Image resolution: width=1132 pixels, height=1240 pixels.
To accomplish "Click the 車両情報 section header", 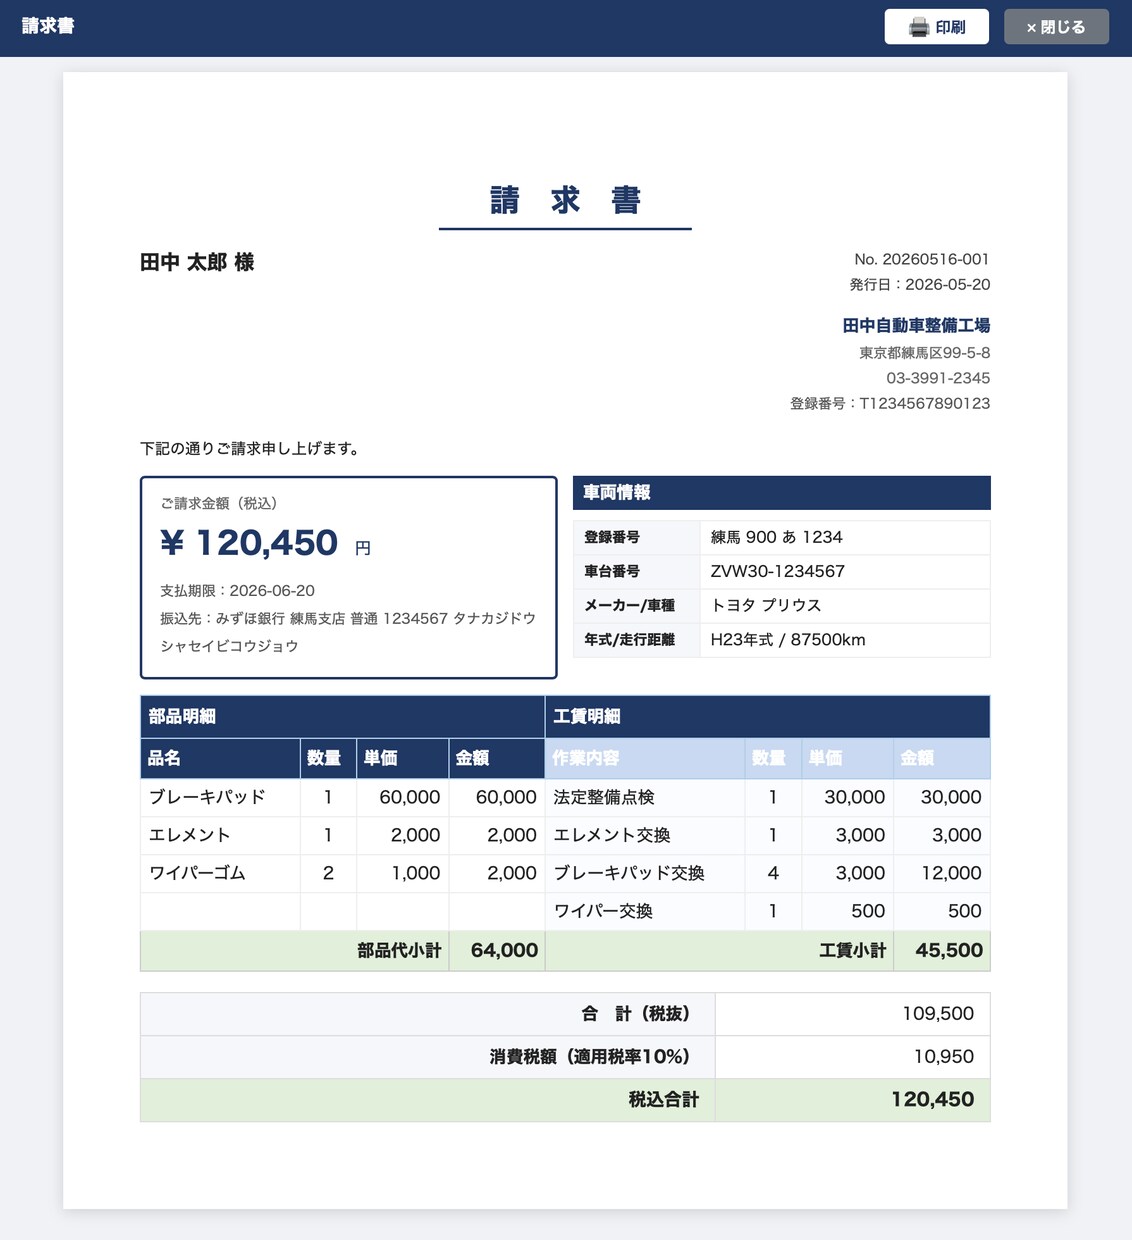I will pos(782,492).
